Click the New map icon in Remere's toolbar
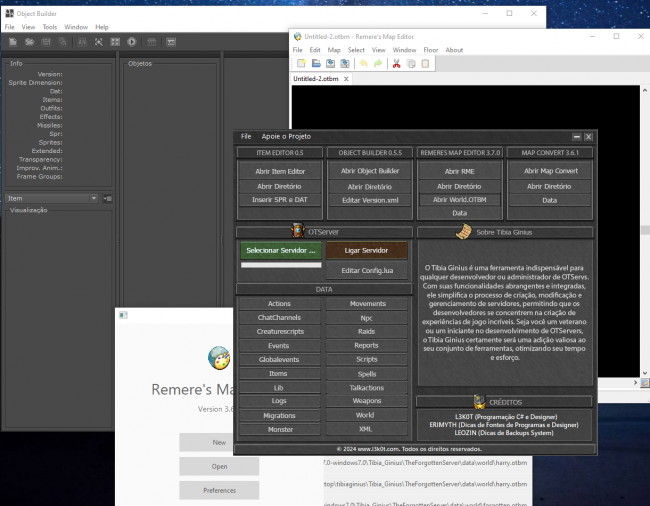Screen dimensions: 650x506 [x=301, y=63]
